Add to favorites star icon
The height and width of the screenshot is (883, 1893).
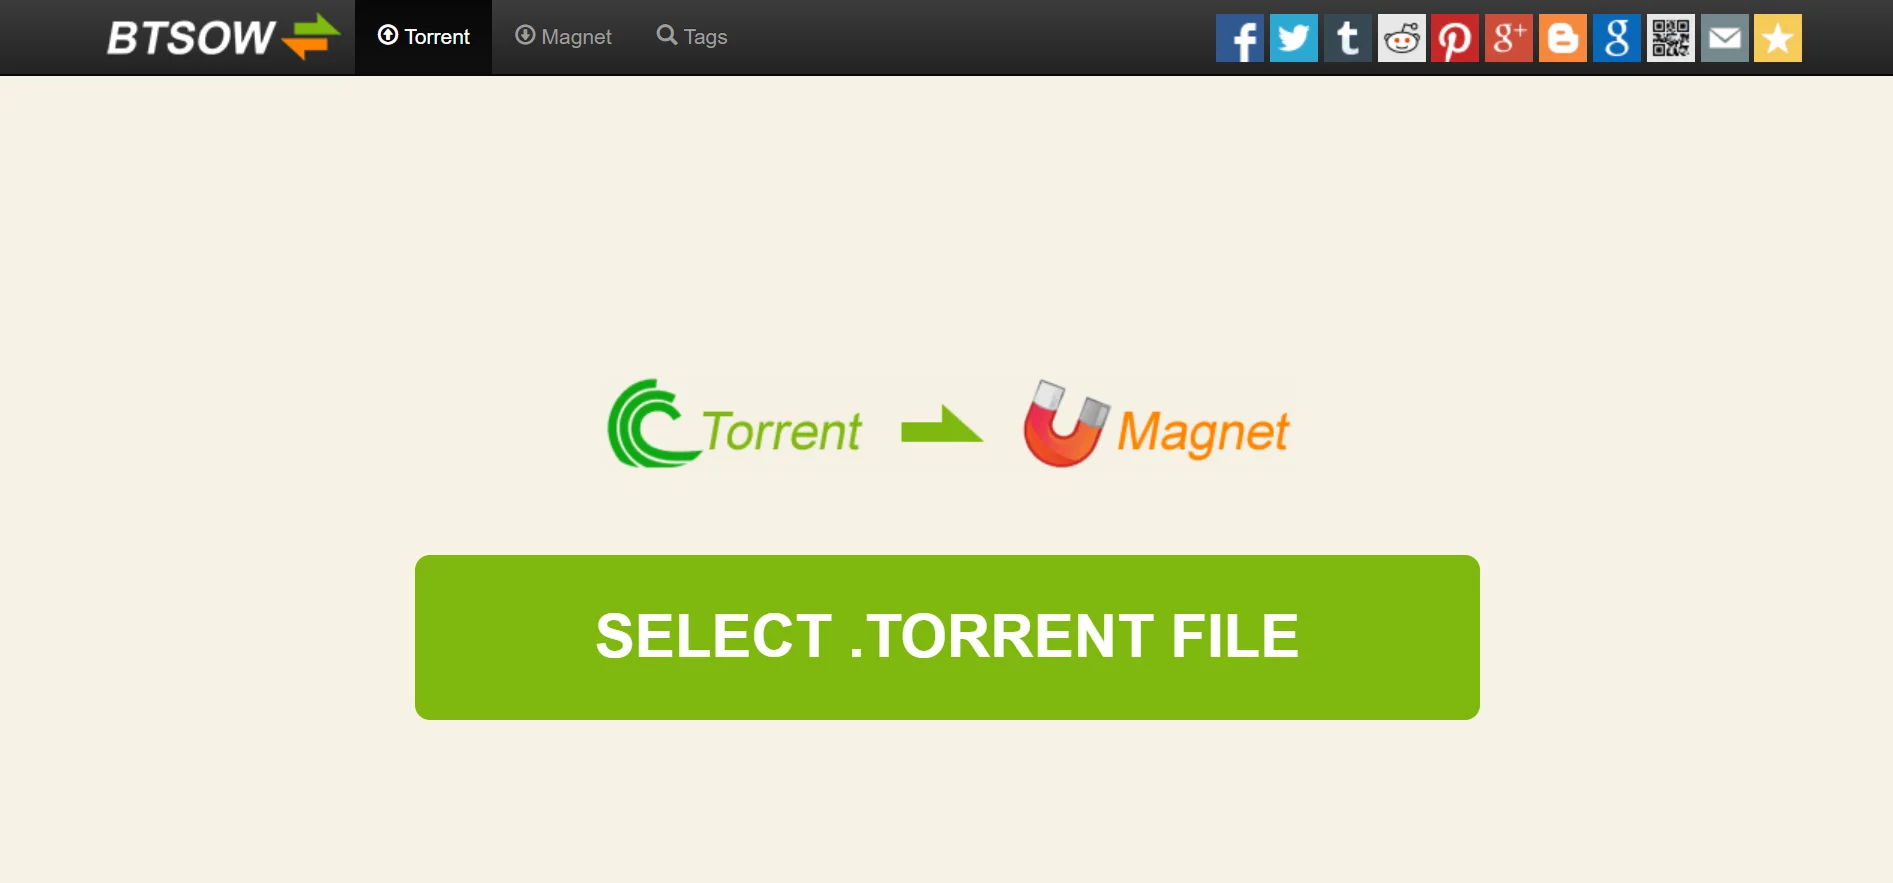[x=1778, y=38]
